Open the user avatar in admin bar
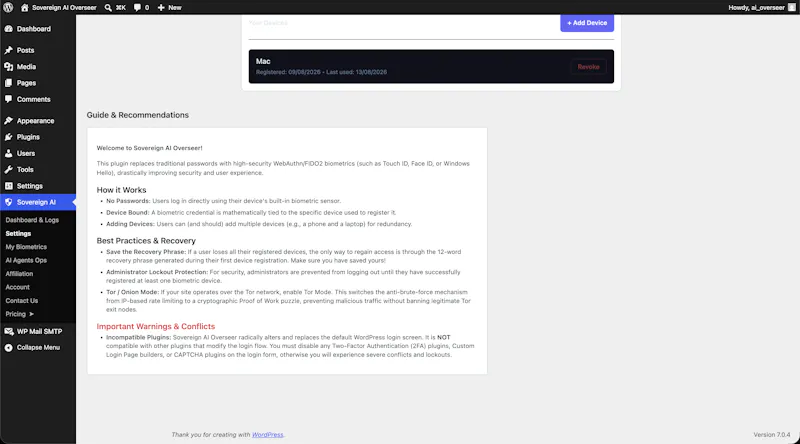This screenshot has width=800, height=444. click(x=792, y=8)
